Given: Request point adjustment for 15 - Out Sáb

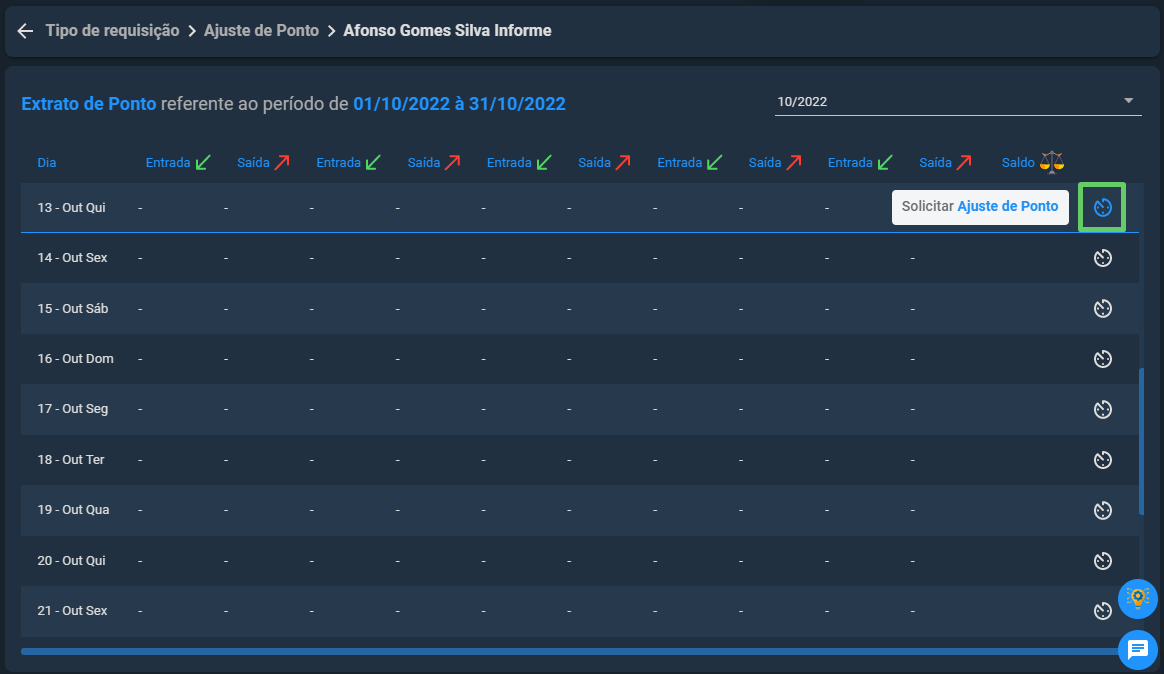Looking at the screenshot, I should tap(1102, 308).
